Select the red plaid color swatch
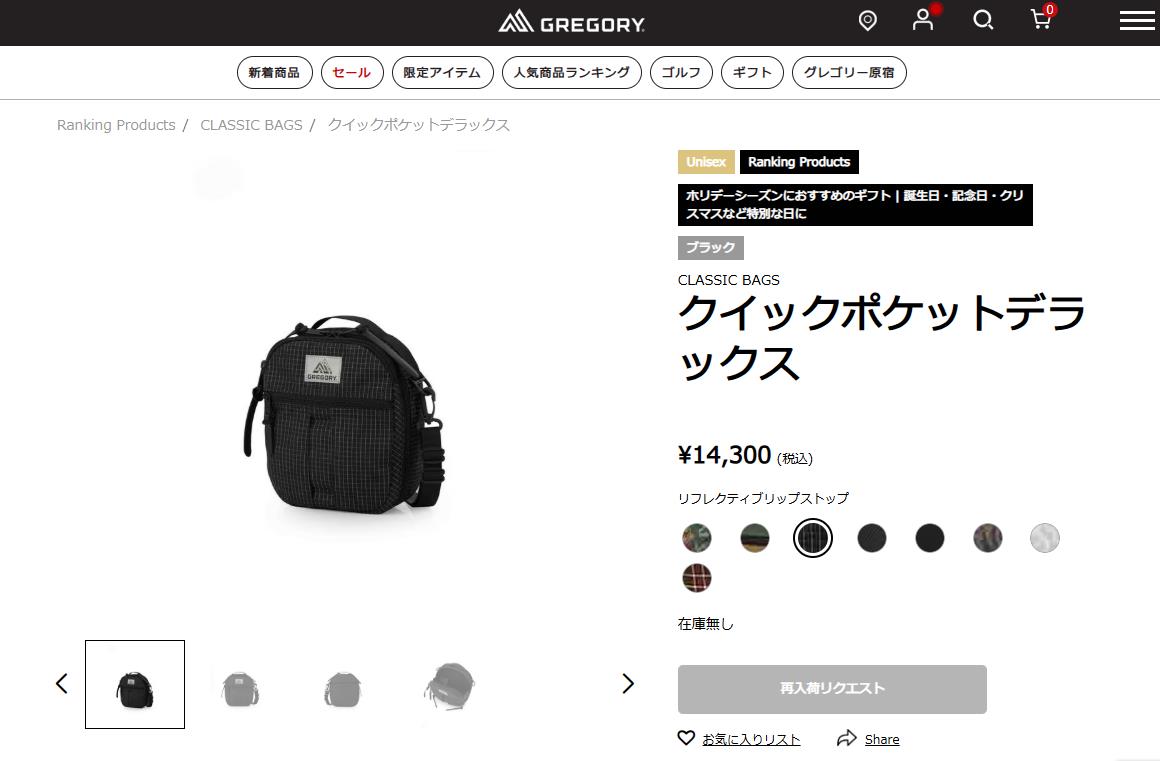The height and width of the screenshot is (761, 1160). coord(696,578)
